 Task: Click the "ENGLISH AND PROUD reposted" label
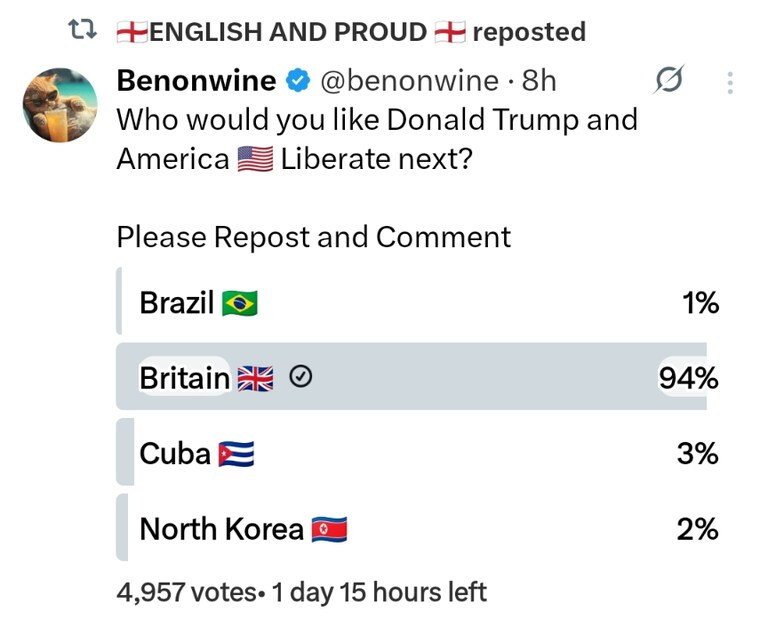coord(350,32)
